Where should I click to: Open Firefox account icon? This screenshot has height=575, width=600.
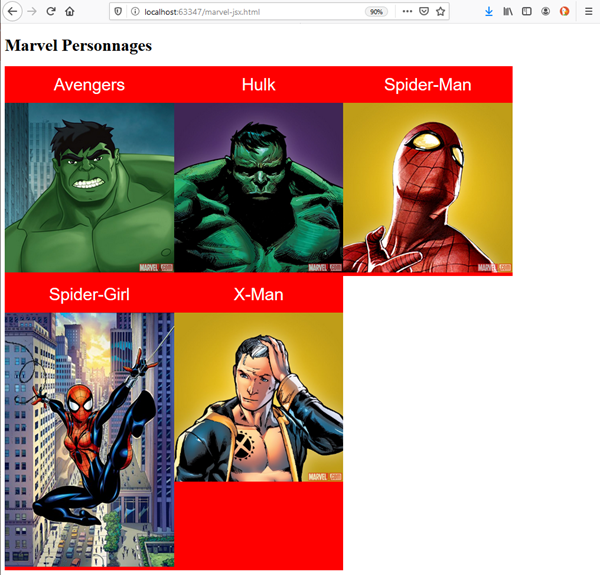pyautogui.click(x=546, y=11)
